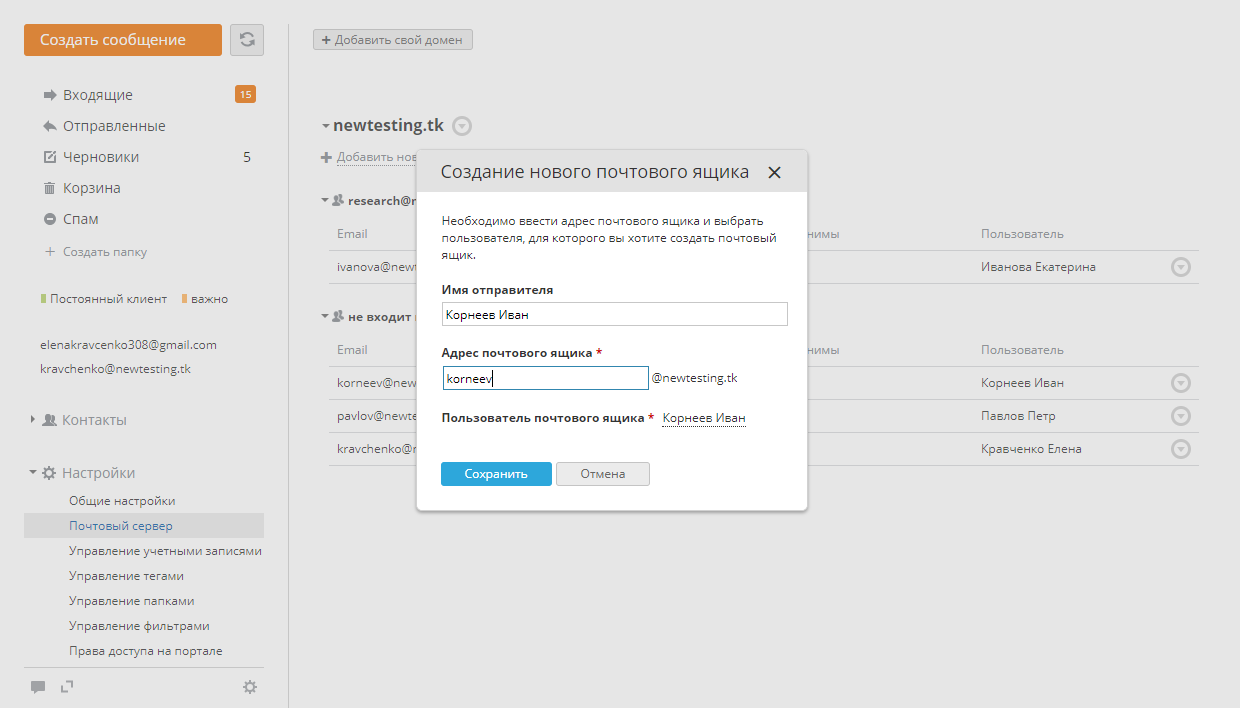The height and width of the screenshot is (708, 1240).
Task: Close the mailbox creation dialog
Action: pos(774,172)
